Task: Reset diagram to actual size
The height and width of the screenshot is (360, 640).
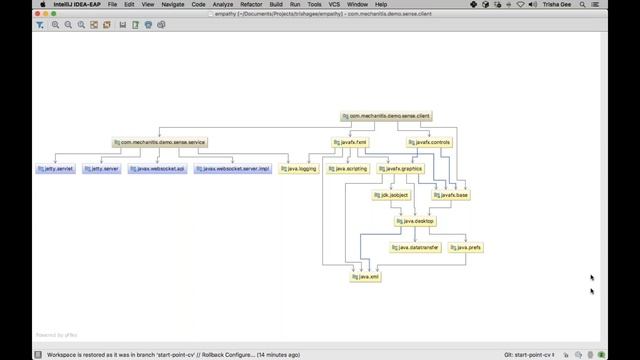Action: [81, 25]
